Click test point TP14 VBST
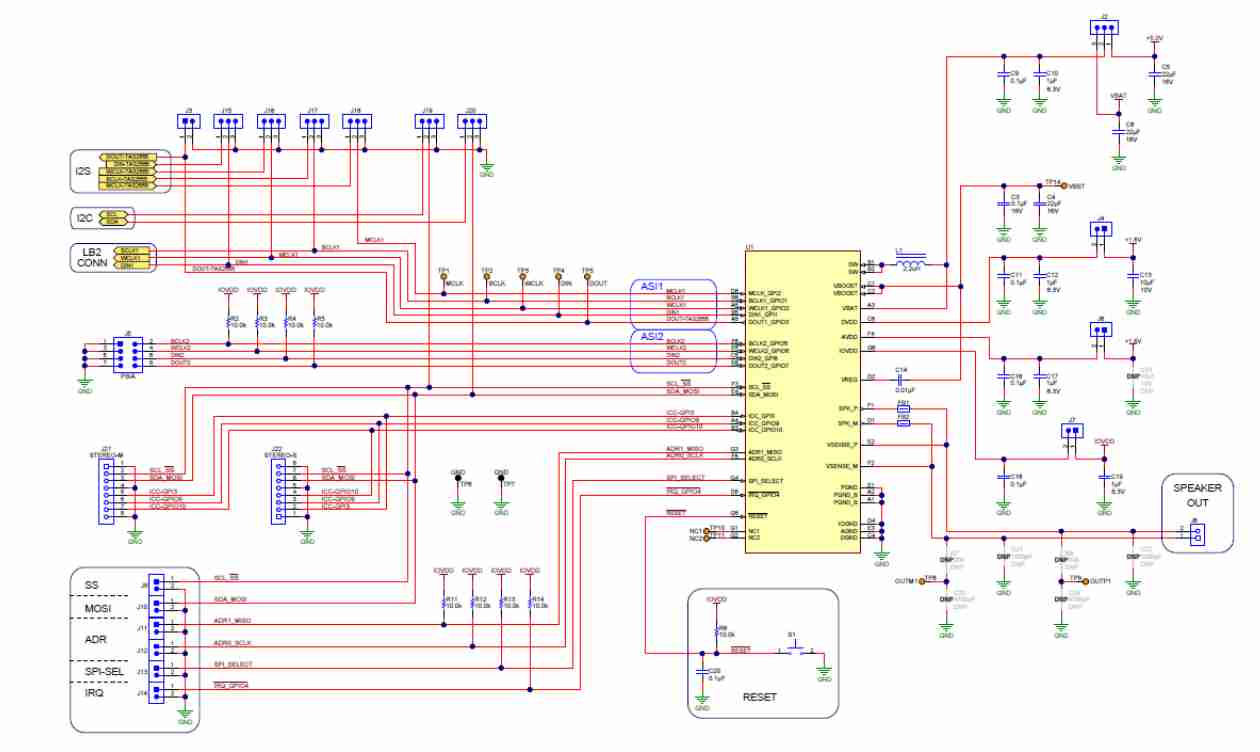Image resolution: width=1260 pixels, height=752 pixels. pyautogui.click(x=1063, y=186)
